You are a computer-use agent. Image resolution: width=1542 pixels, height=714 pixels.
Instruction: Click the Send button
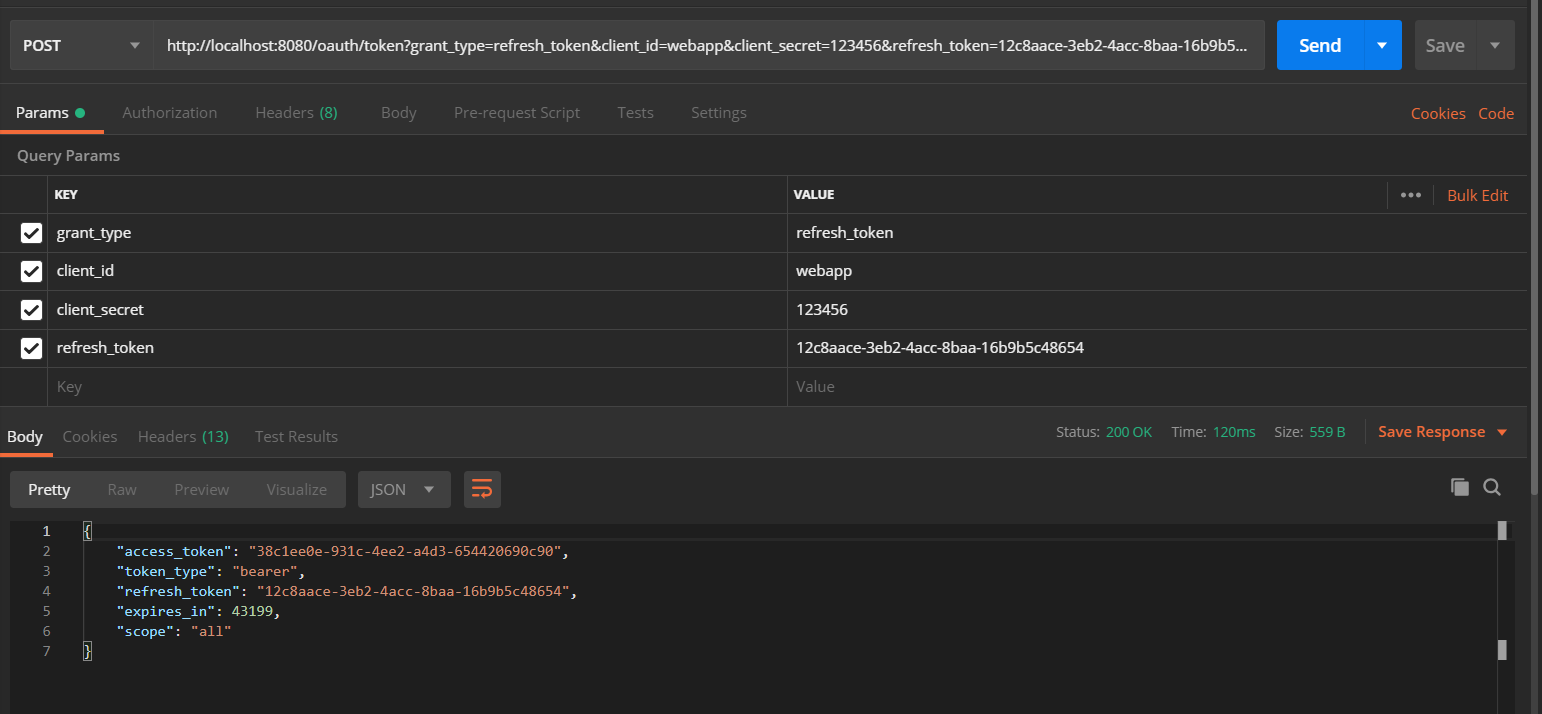tap(1320, 45)
